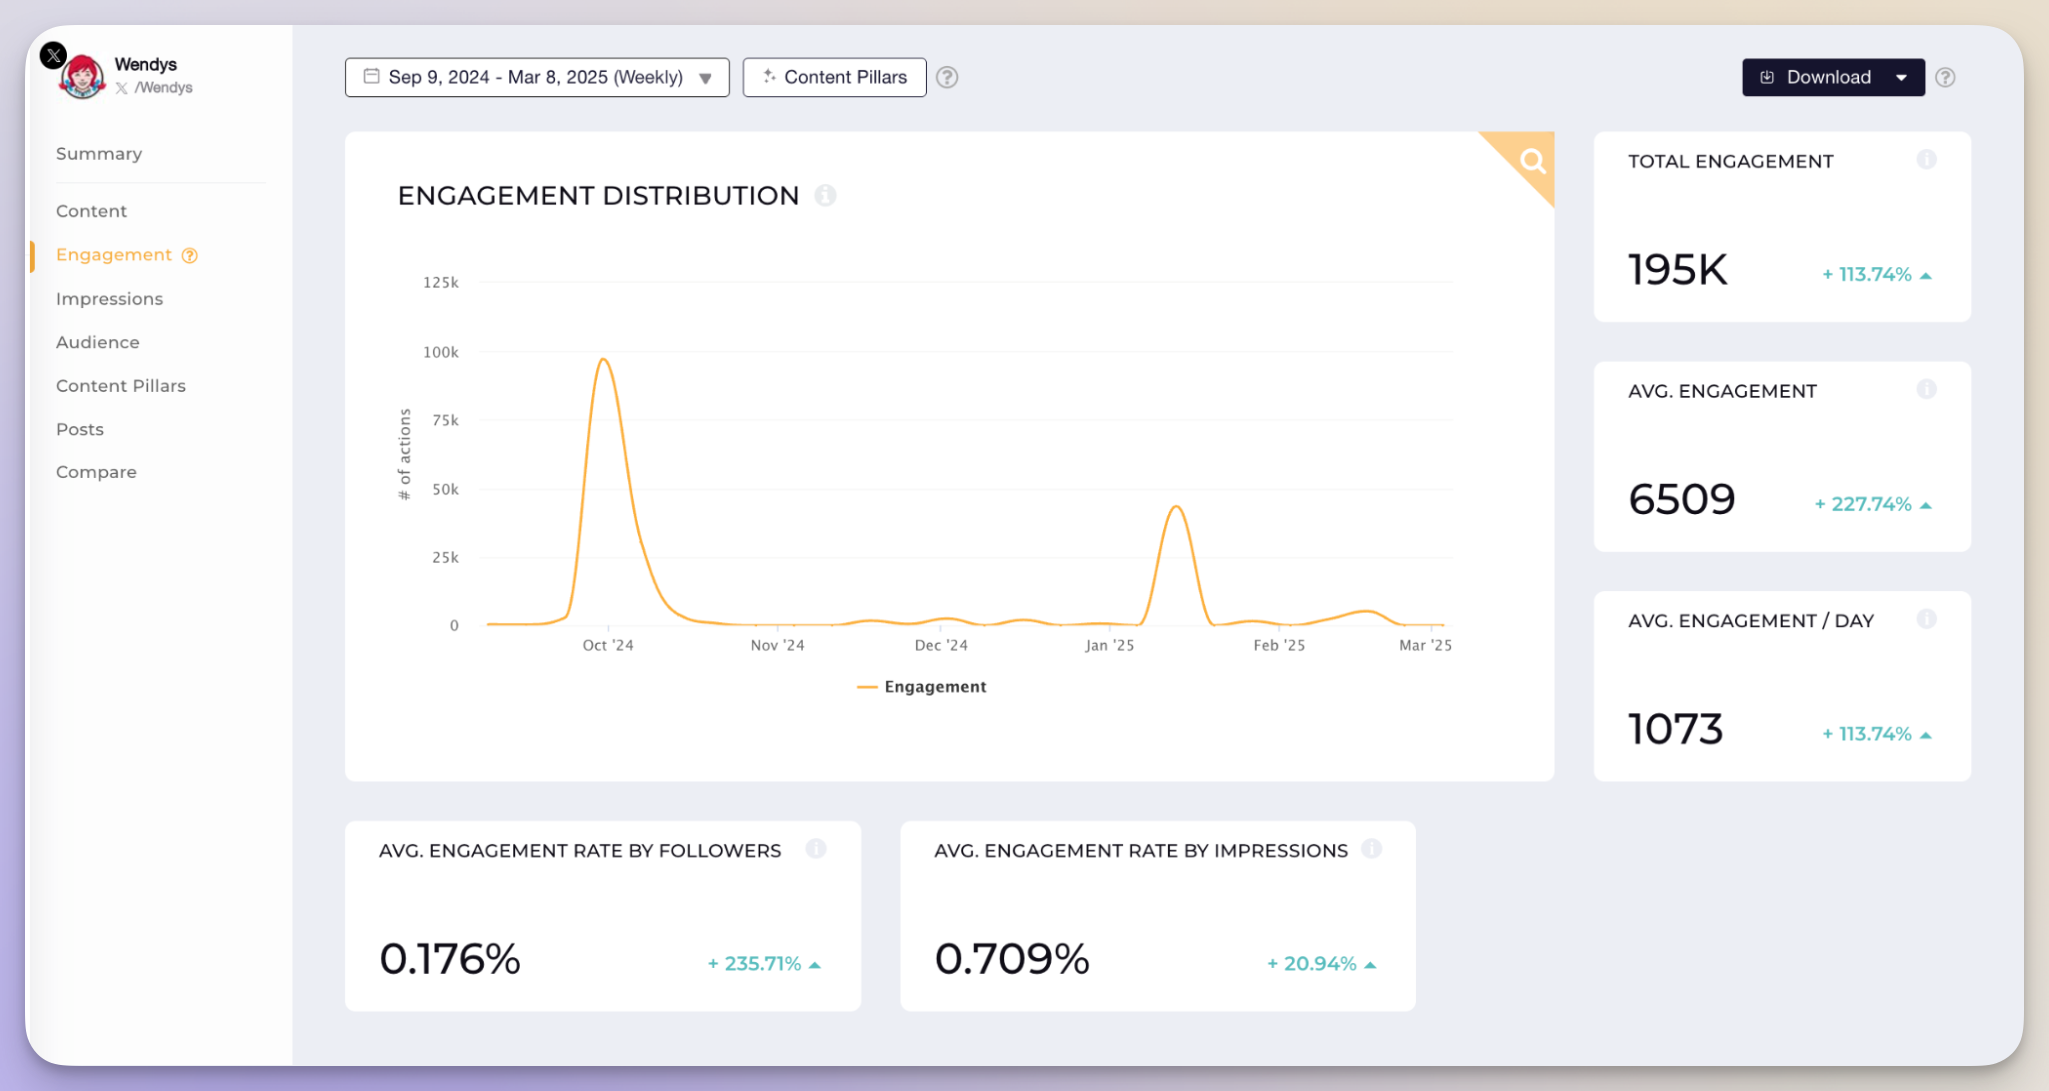Go to the Posts section
Image resolution: width=2049 pixels, height=1091 pixels.
coord(80,429)
